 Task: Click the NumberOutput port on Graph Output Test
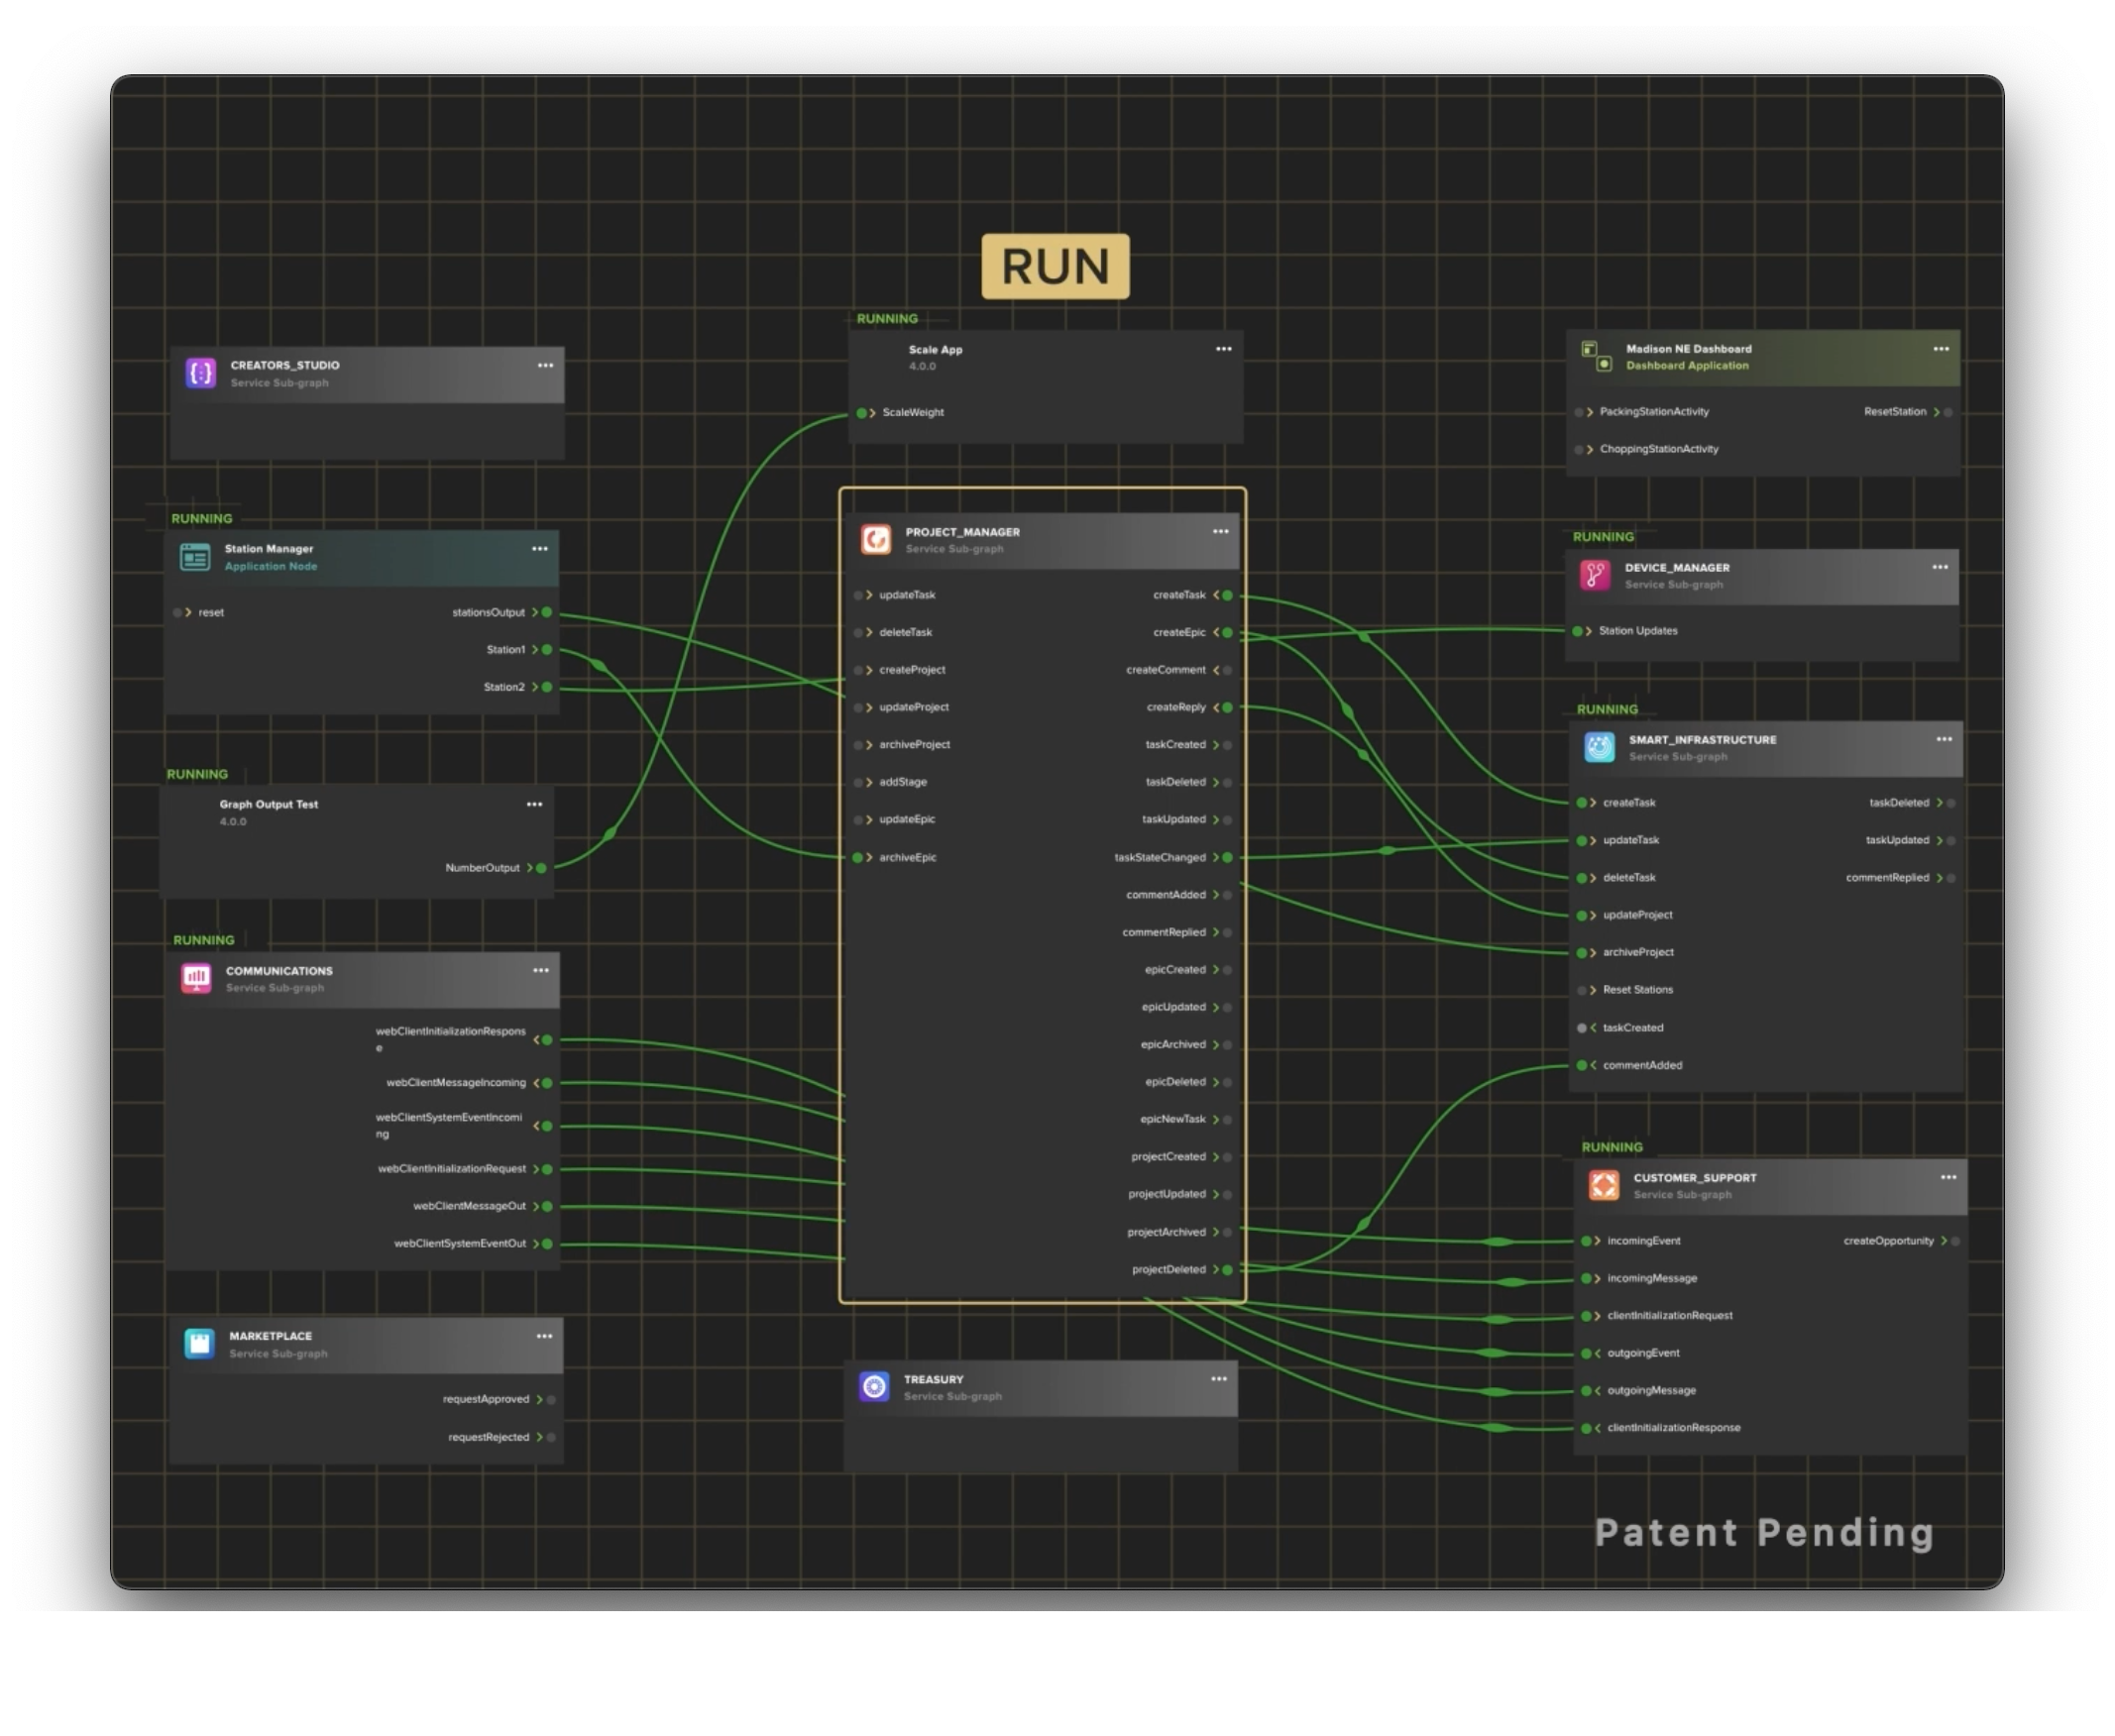tap(541, 868)
